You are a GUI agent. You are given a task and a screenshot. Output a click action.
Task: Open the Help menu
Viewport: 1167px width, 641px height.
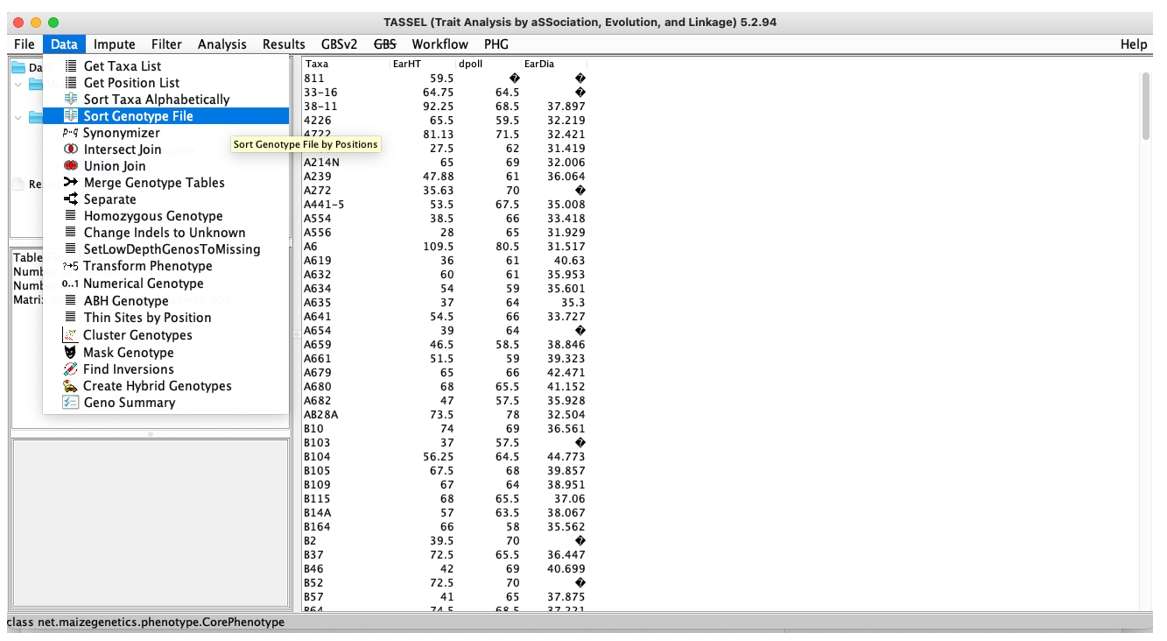(1134, 44)
